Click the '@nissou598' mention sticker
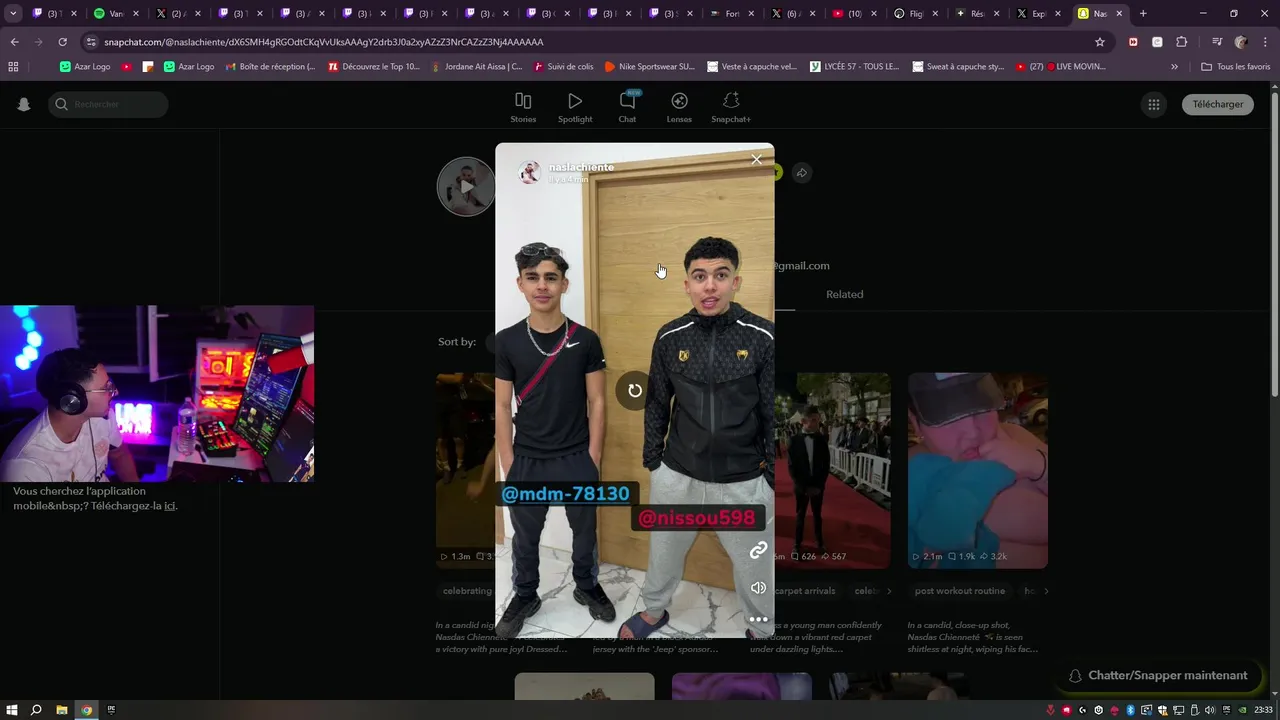 [x=697, y=518]
